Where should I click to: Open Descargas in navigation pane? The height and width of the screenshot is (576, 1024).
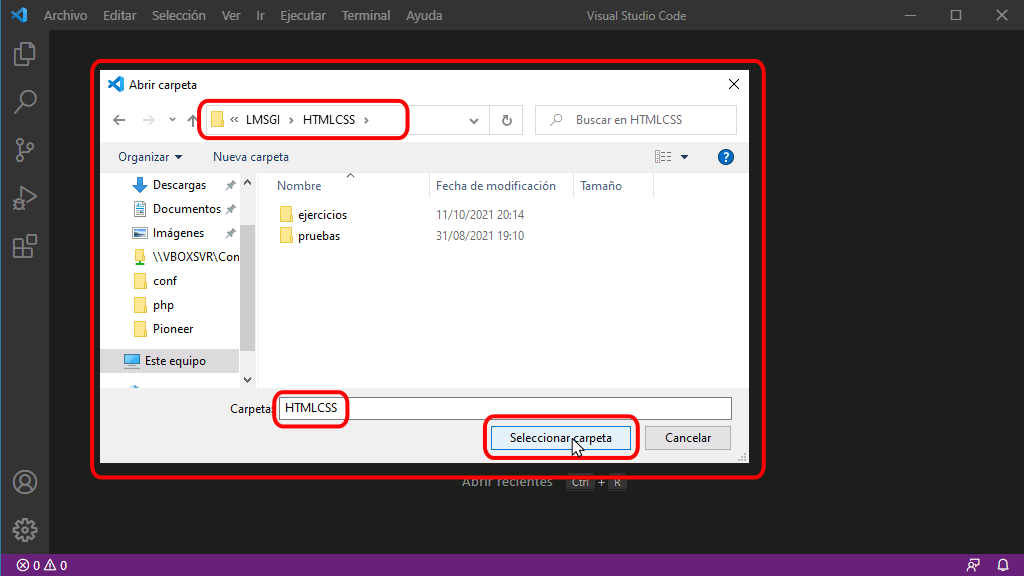pos(179,185)
